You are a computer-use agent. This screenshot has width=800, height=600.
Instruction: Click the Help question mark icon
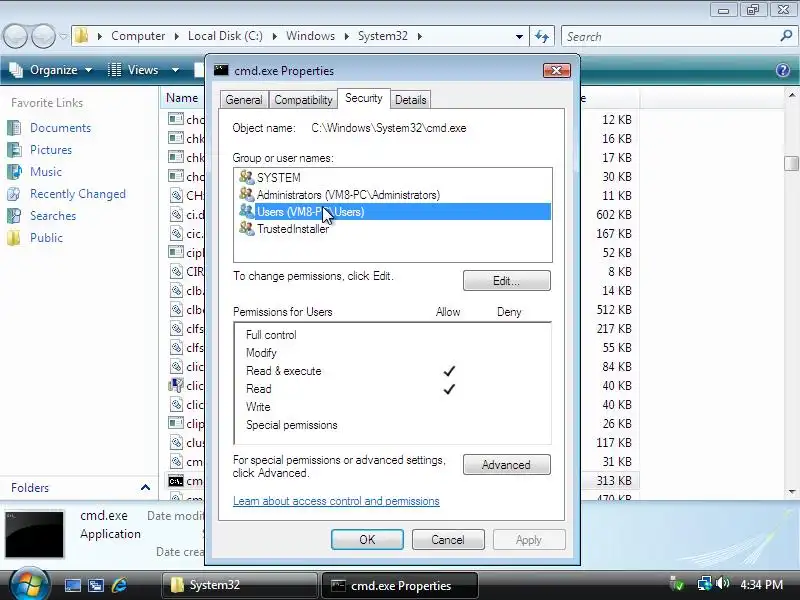(x=783, y=70)
